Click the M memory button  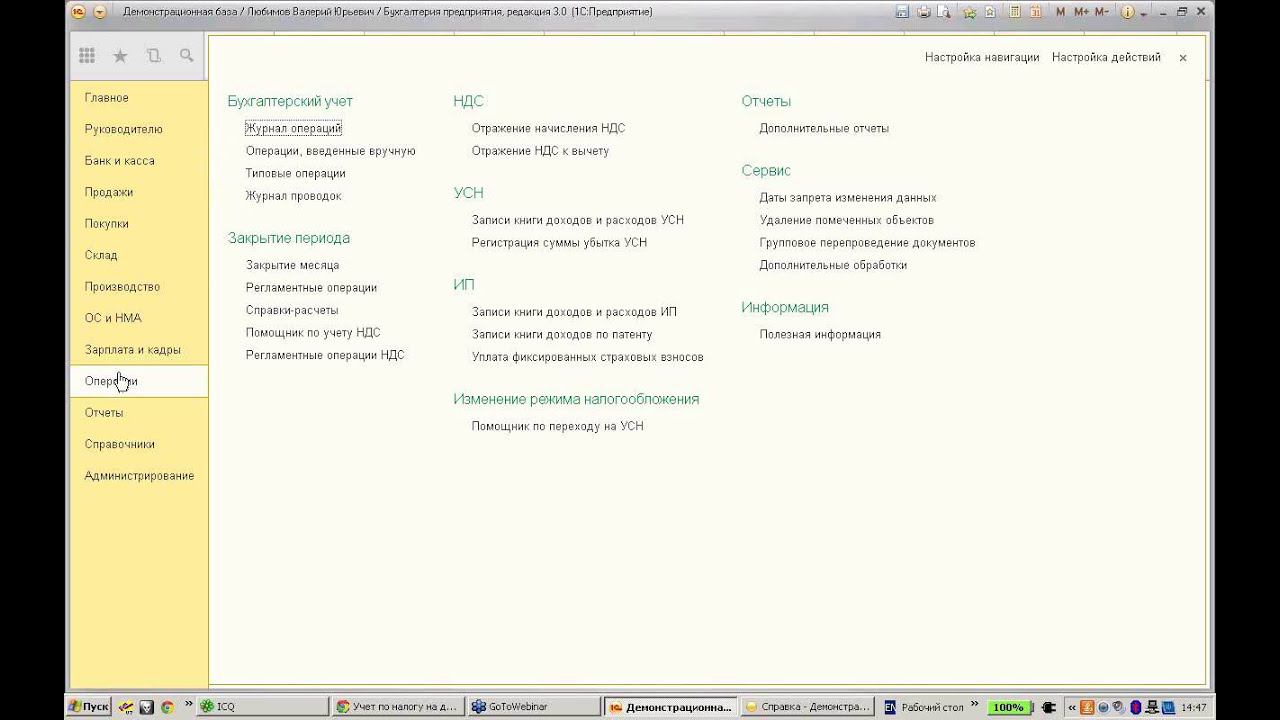tap(1061, 12)
